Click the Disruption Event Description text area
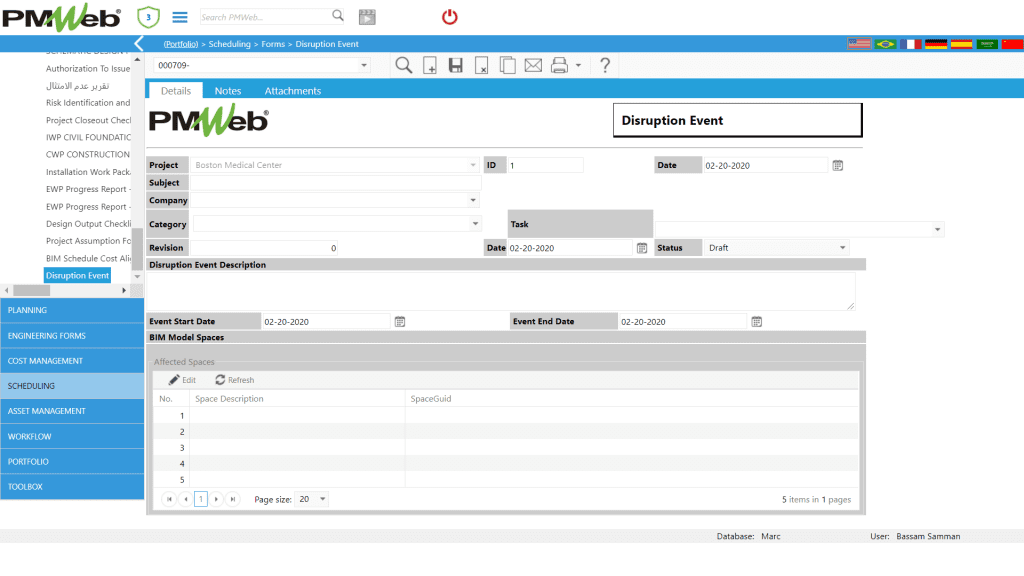Viewport: 1024px width, 576px height. pos(501,291)
